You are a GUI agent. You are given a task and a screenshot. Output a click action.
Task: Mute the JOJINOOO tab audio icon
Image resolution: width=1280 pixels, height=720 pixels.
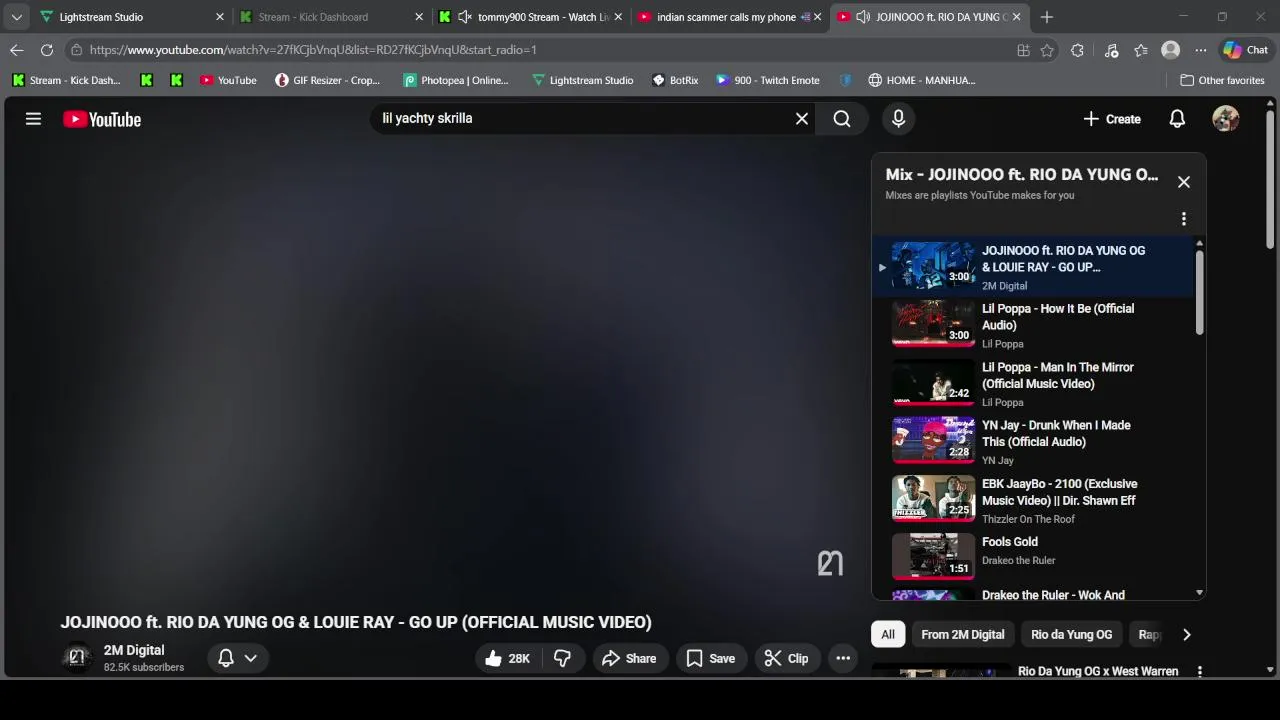point(863,17)
